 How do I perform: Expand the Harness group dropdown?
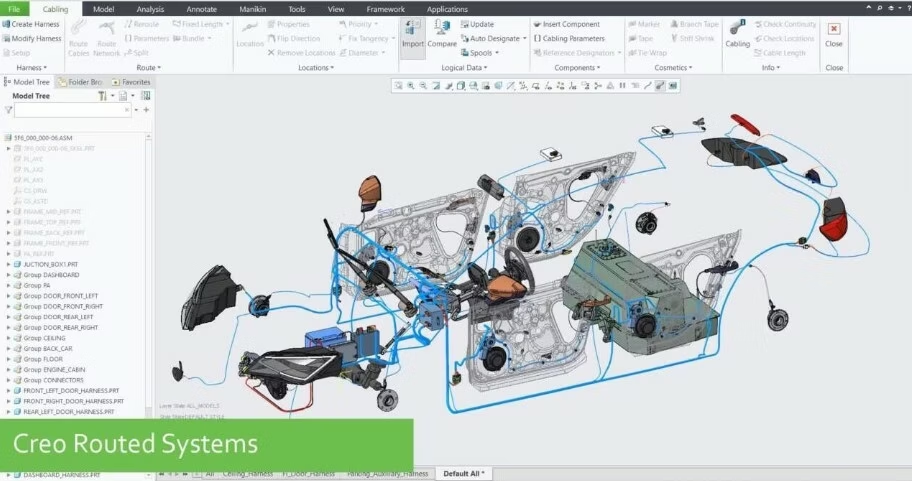click(31, 67)
